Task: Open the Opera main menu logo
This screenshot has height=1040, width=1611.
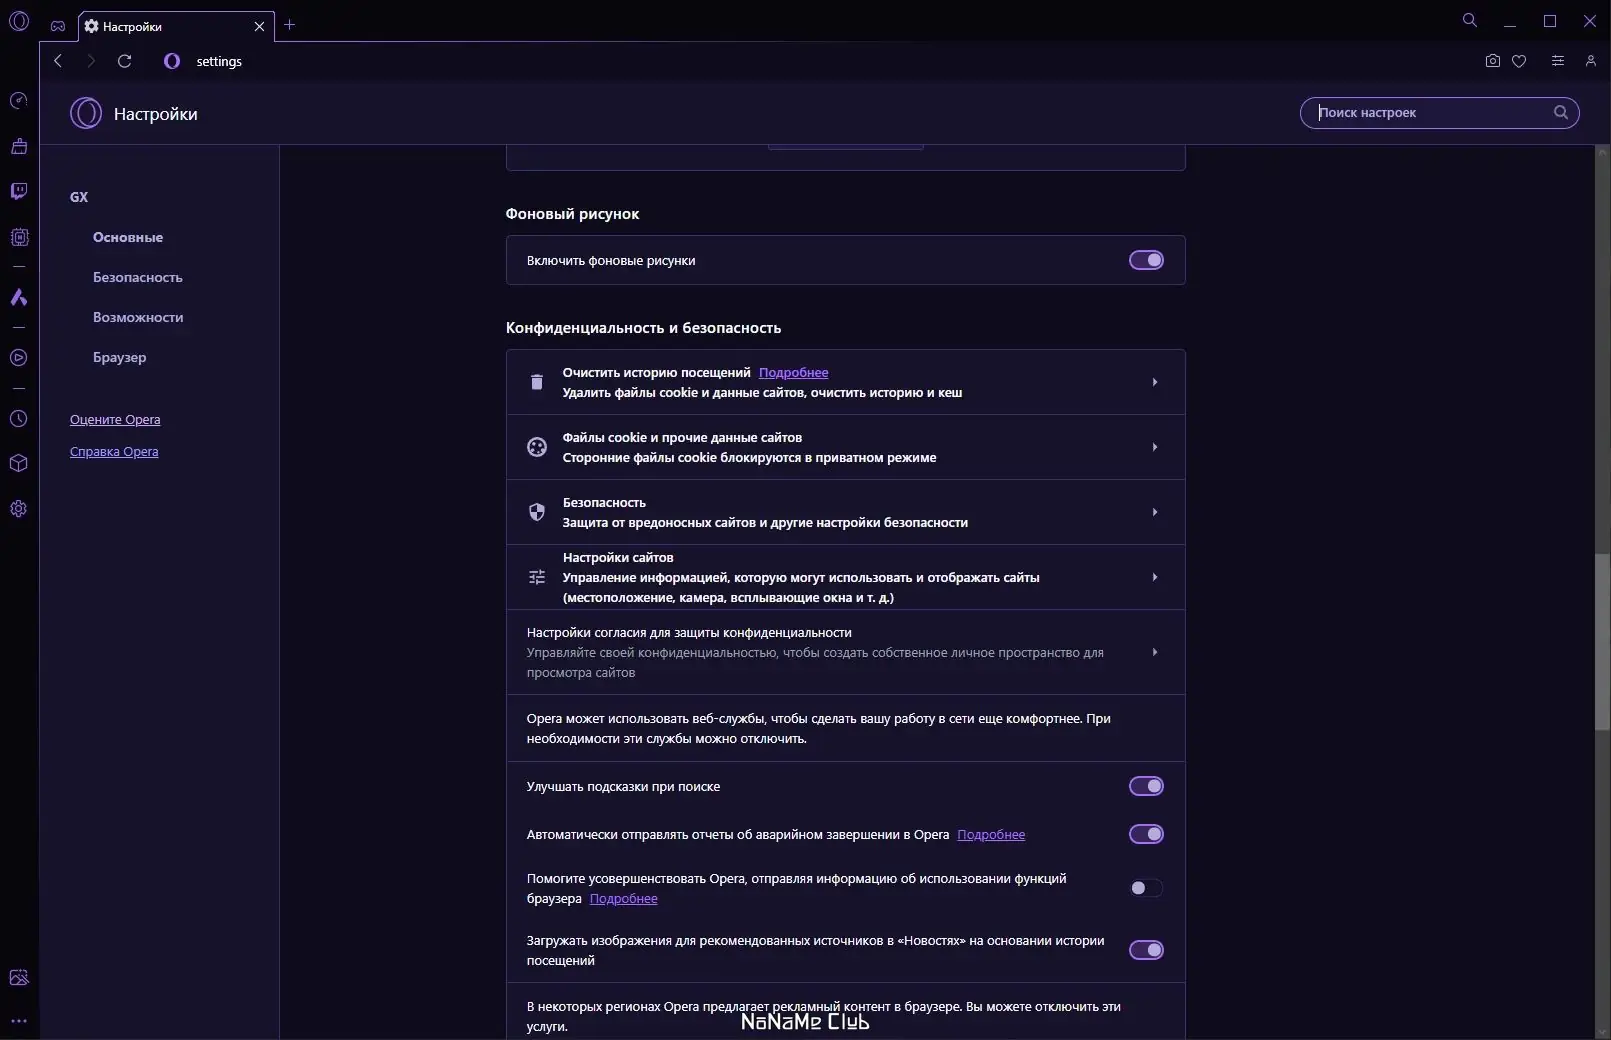Action: (x=19, y=21)
